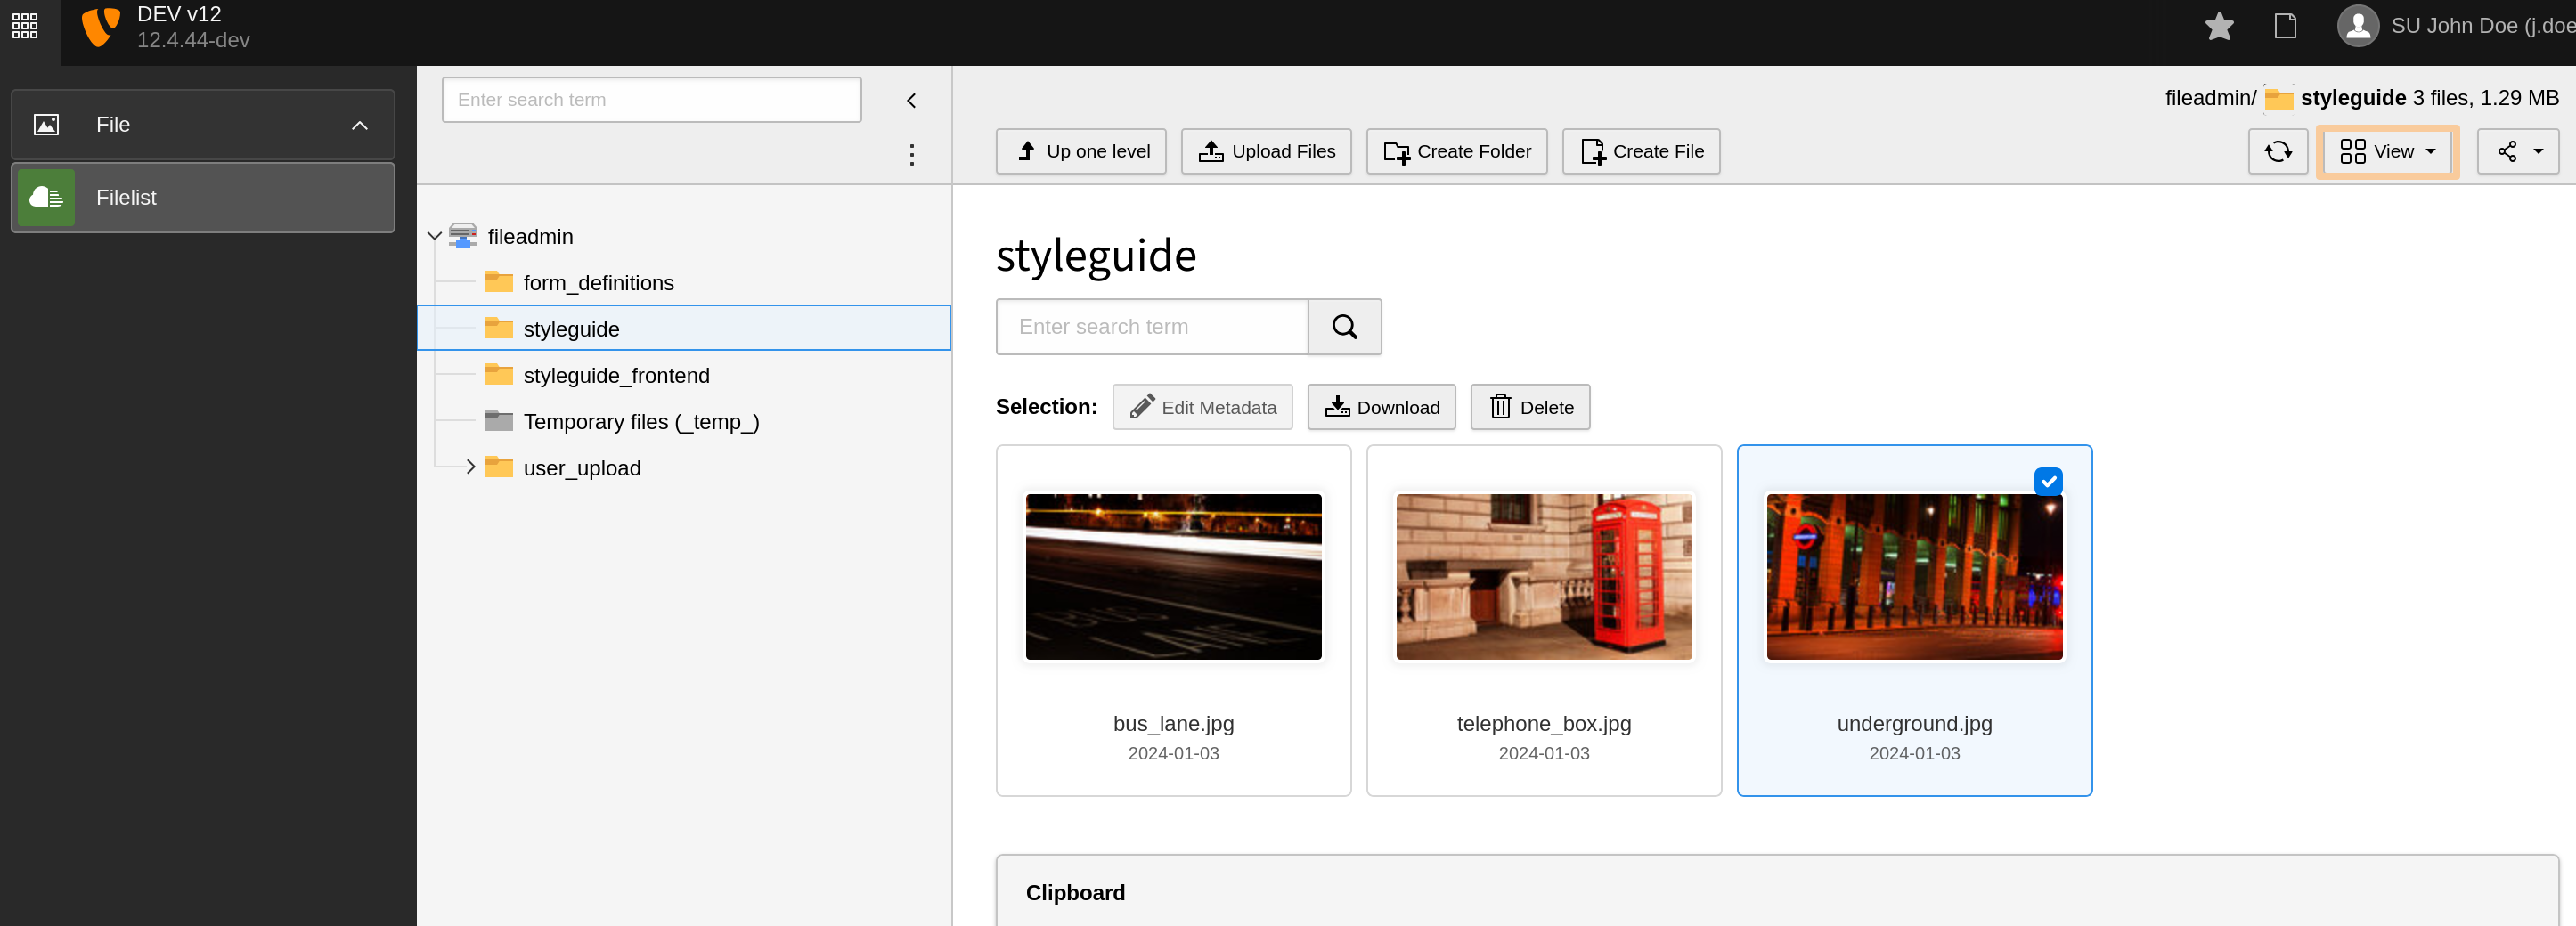Click the user avatar icon
The height and width of the screenshot is (926, 2576).
[x=2357, y=26]
